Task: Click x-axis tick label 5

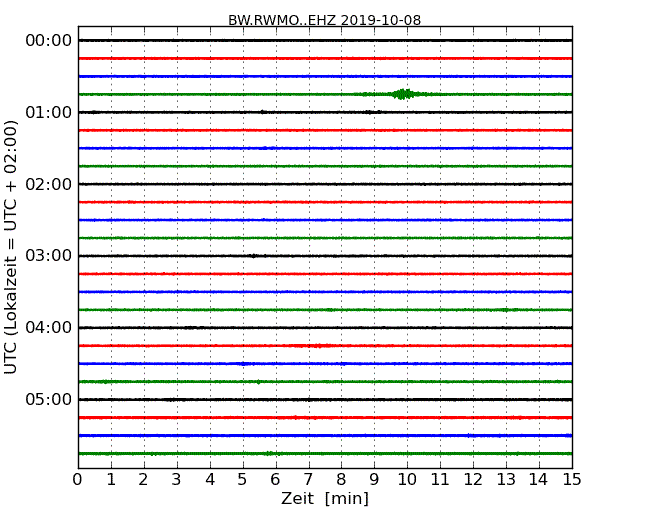Action: click(x=243, y=480)
